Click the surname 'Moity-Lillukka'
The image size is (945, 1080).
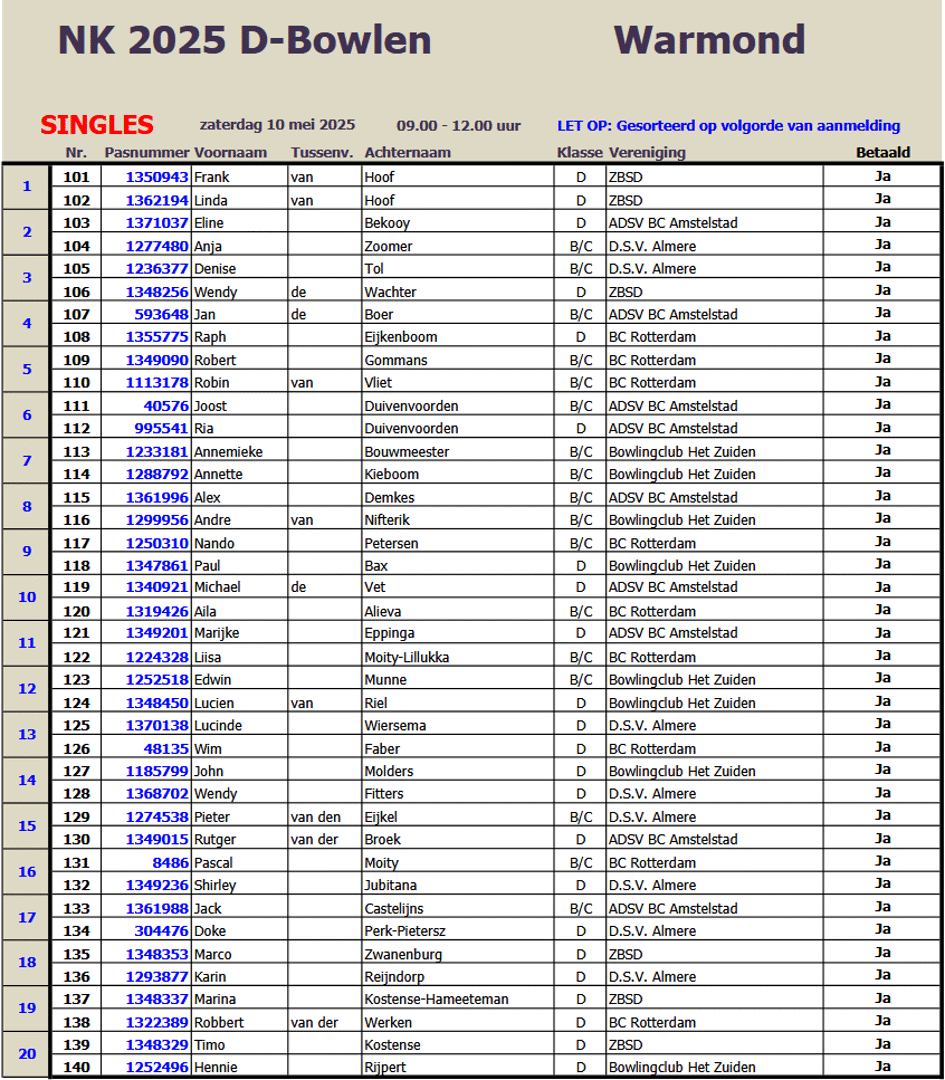407,657
